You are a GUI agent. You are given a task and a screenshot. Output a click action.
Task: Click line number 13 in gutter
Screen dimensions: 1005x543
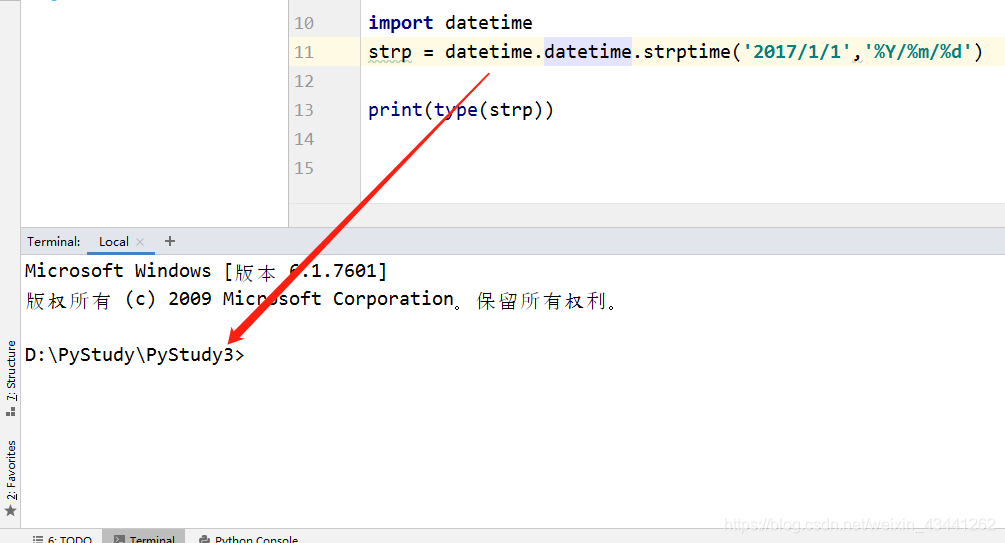click(304, 110)
